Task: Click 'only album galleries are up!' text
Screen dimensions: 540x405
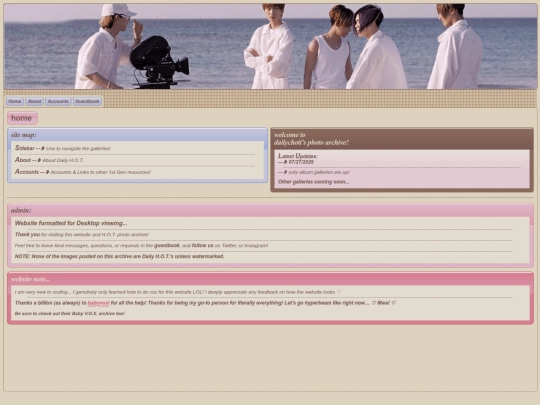Action: 319,172
